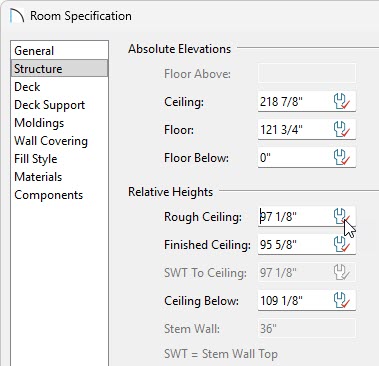
Task: Toggle the default wrench icon for Ceiling Below
Action: (x=342, y=301)
